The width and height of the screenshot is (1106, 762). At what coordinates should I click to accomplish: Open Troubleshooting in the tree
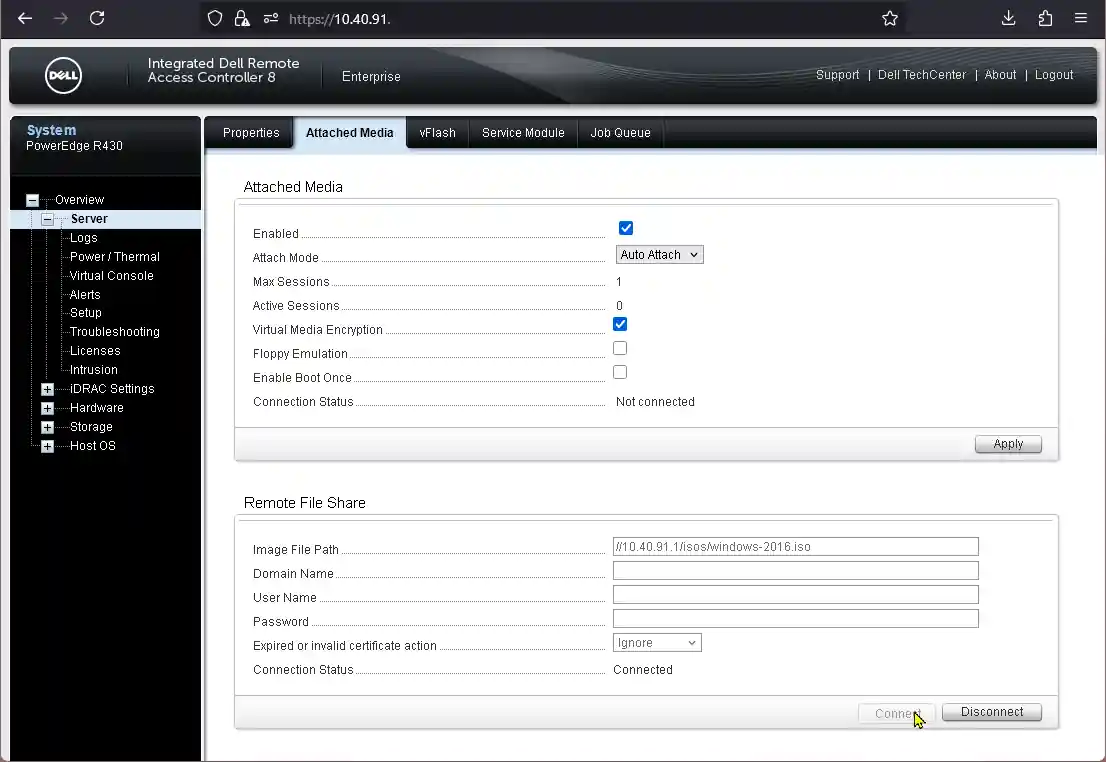(114, 332)
